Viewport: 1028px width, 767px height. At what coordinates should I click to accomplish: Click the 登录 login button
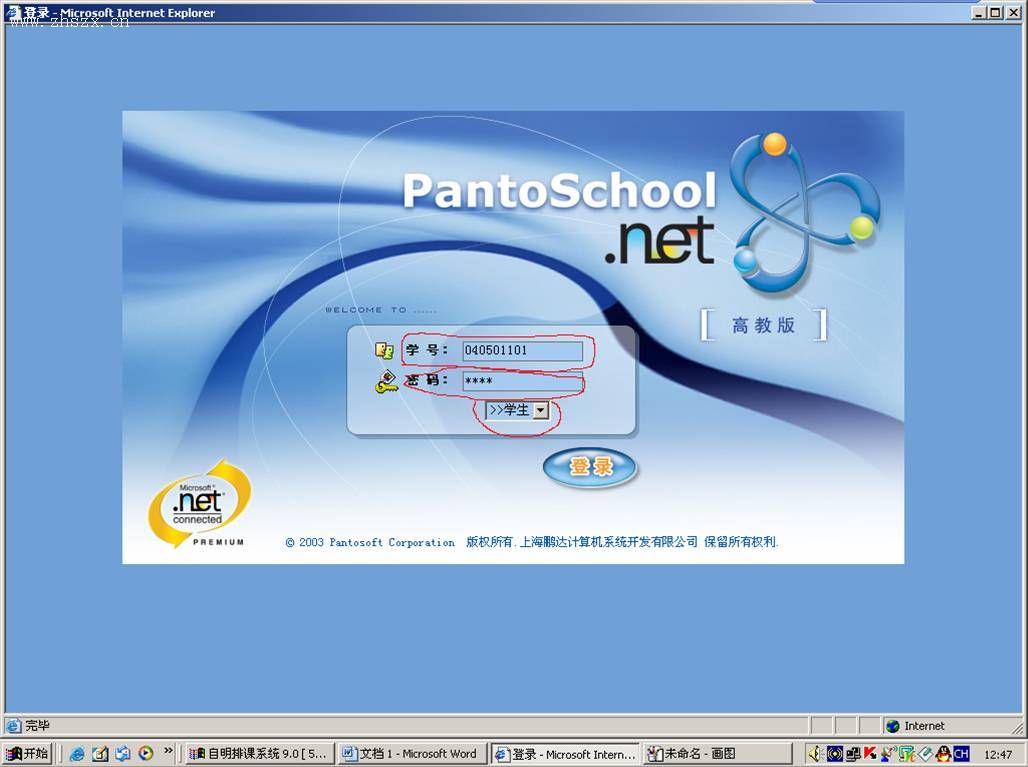[x=590, y=467]
